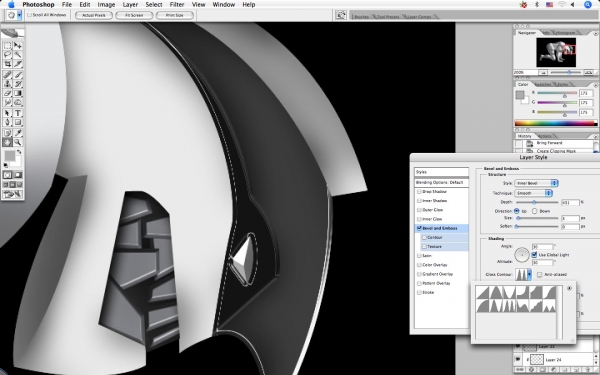Select the Eraser tool
Viewport: 600px width, 375px height.
(x=7, y=93)
